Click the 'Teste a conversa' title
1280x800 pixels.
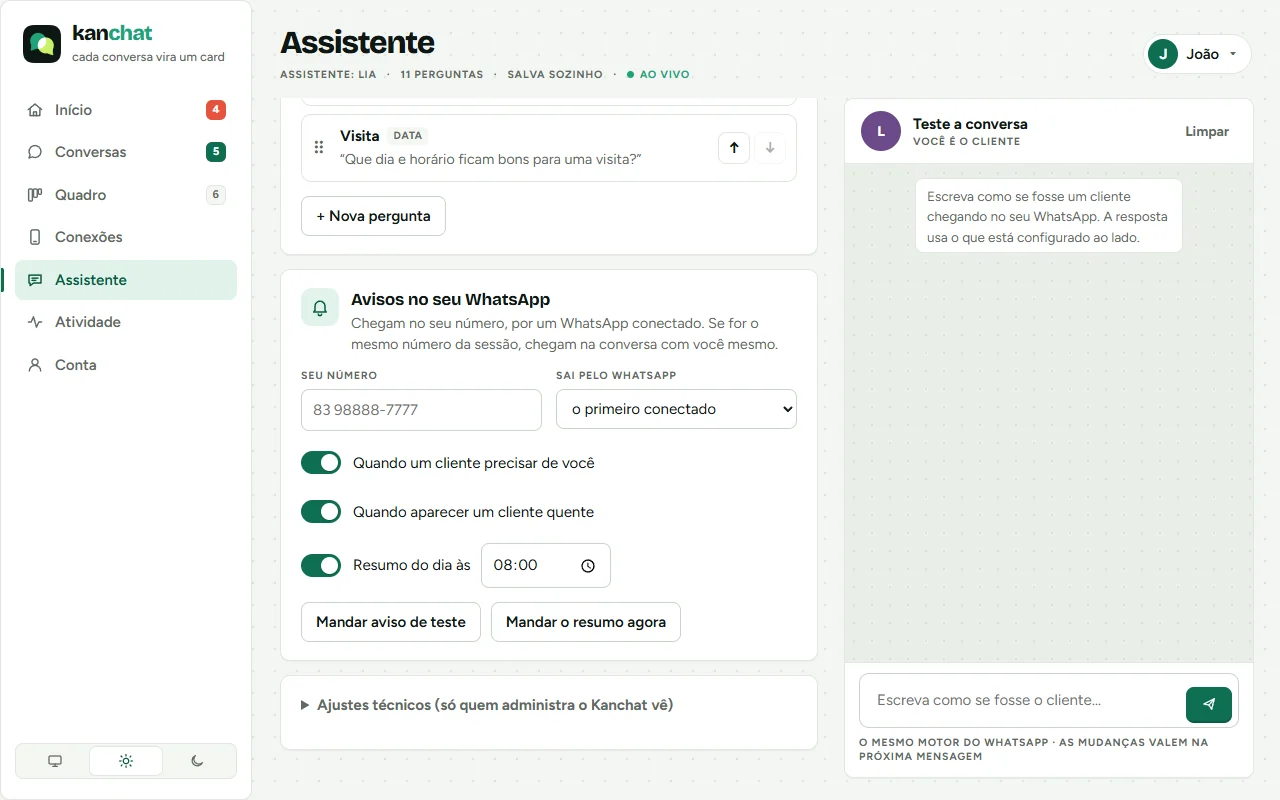970,124
